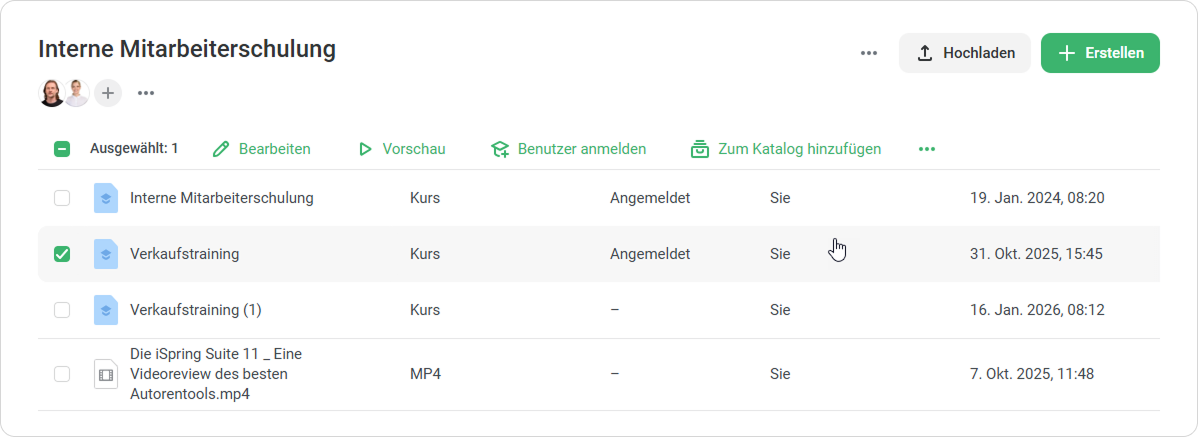The width and height of the screenshot is (1198, 437).
Task: Tick the checkbox for Verkaufstraining (1)
Action: (x=62, y=310)
